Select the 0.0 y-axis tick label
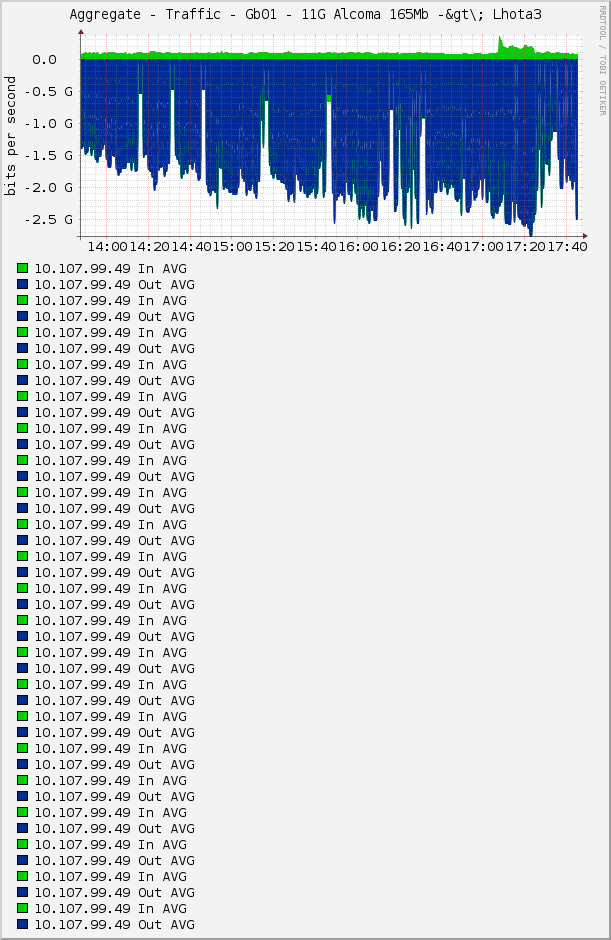Screen dimensions: 611x940 point(44,60)
